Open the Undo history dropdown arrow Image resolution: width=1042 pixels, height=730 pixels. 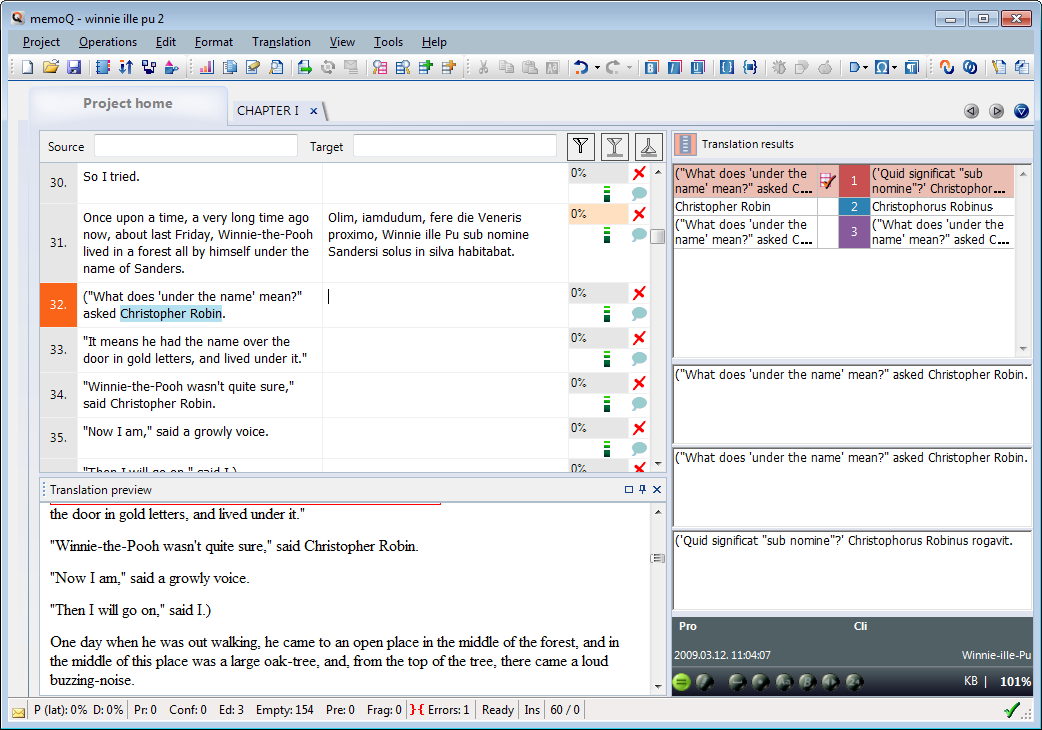pos(597,67)
